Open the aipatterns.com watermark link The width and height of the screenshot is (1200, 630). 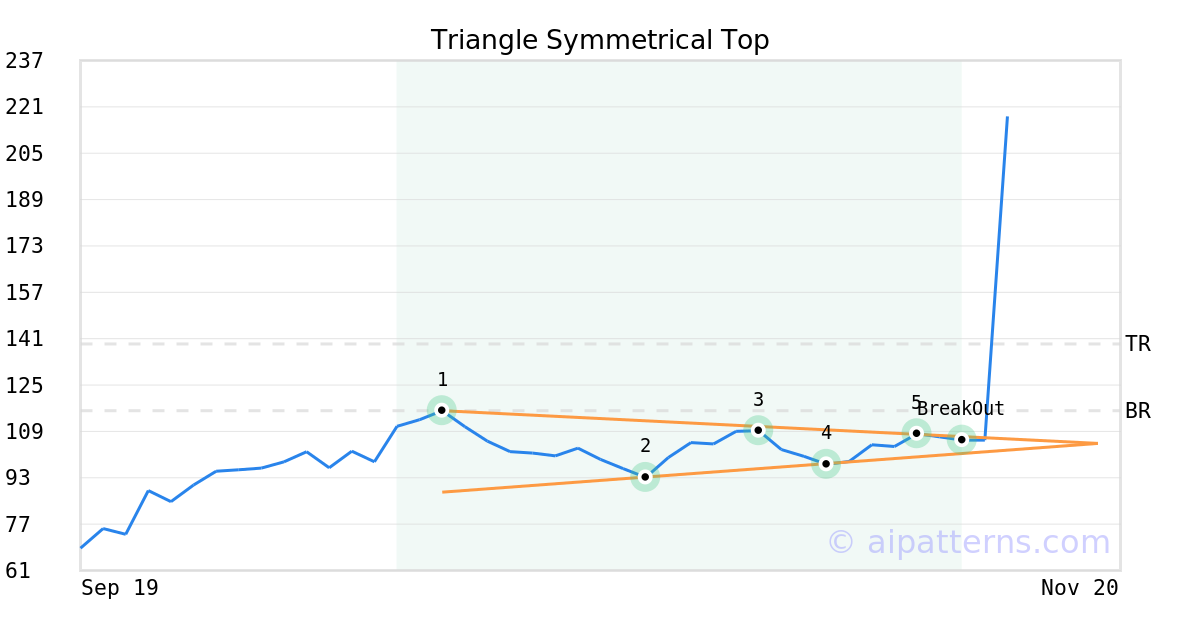tap(968, 542)
